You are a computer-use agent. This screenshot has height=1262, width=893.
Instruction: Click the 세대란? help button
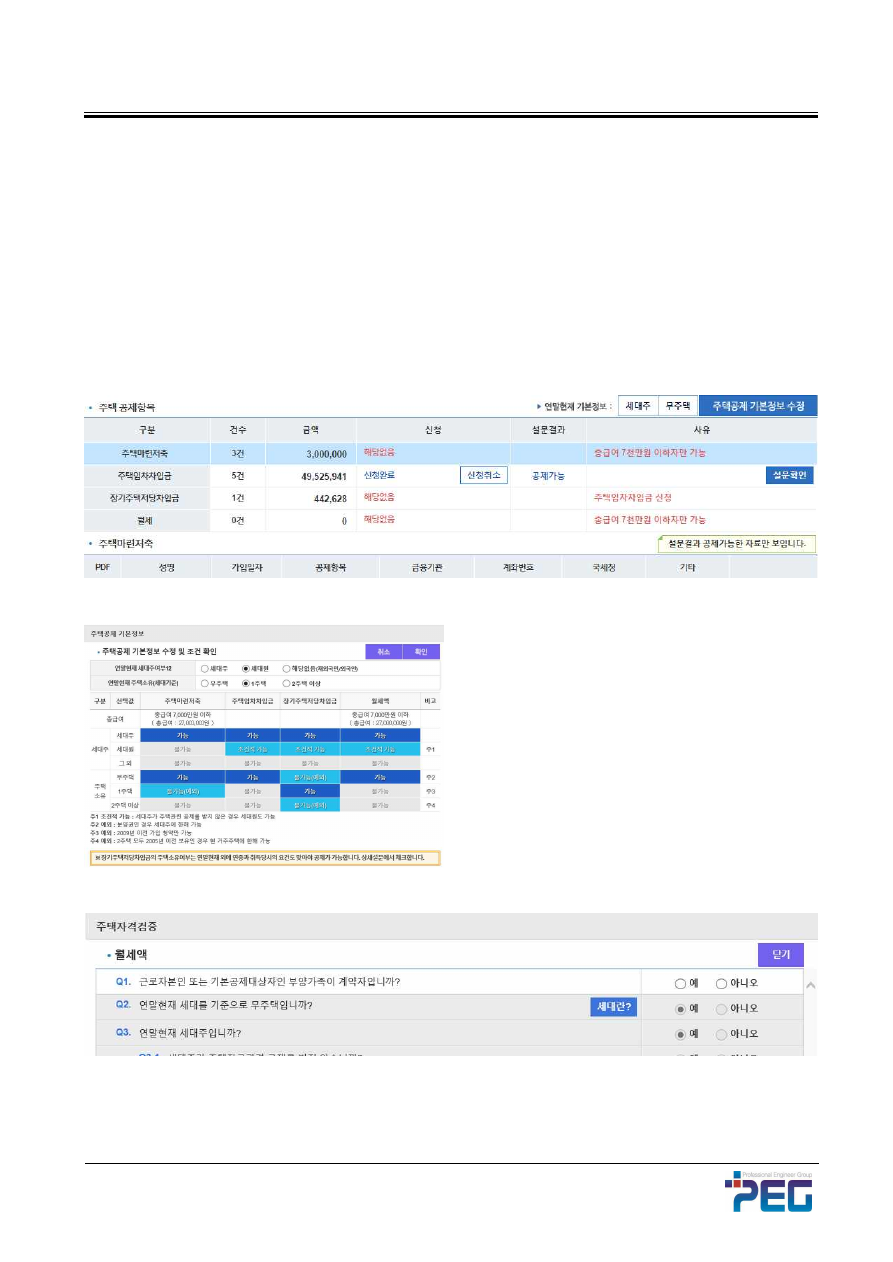(x=613, y=1006)
